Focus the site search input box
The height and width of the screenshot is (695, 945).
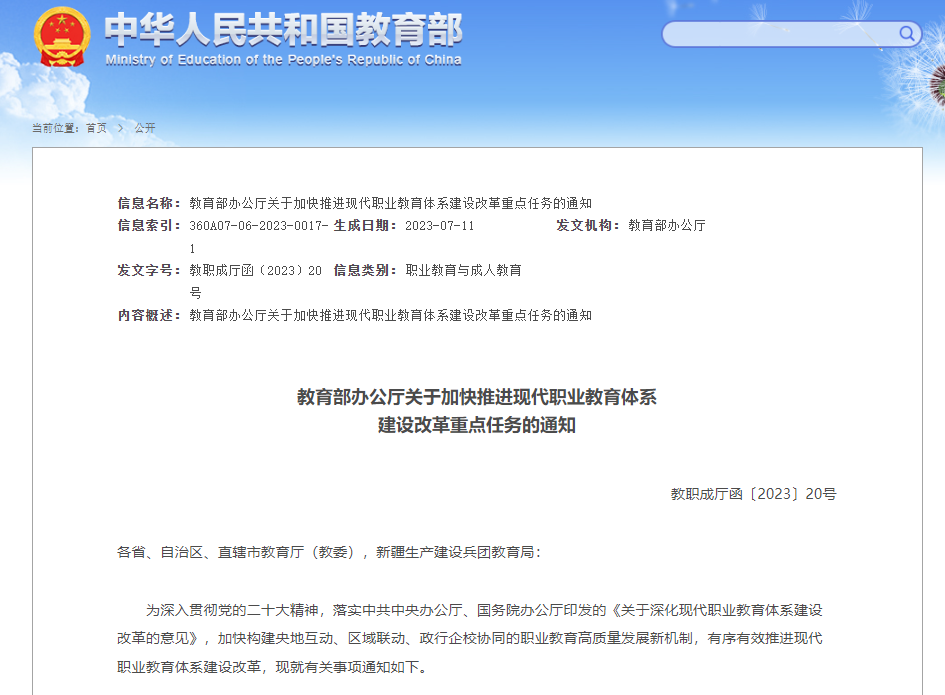[x=780, y=34]
